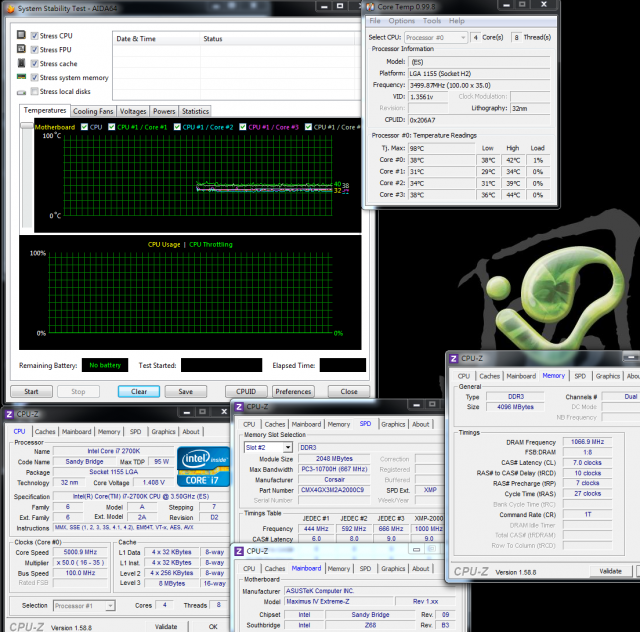This screenshot has height=632, width=640.
Task: Toggle the Stress FPU checkbox
Action: pos(35,50)
